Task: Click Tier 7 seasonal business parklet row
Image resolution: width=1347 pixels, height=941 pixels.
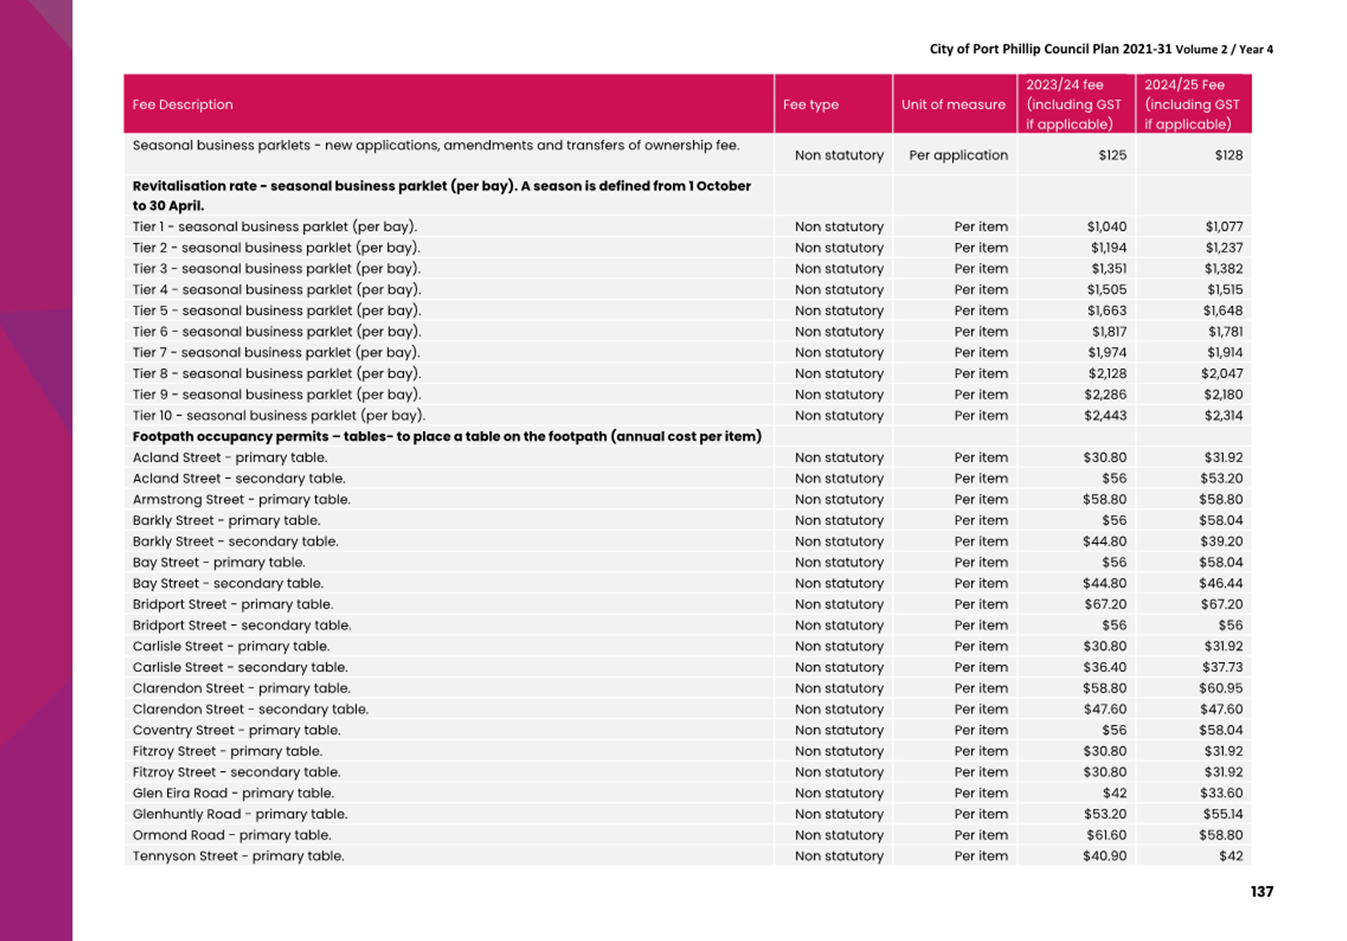Action: click(687, 353)
